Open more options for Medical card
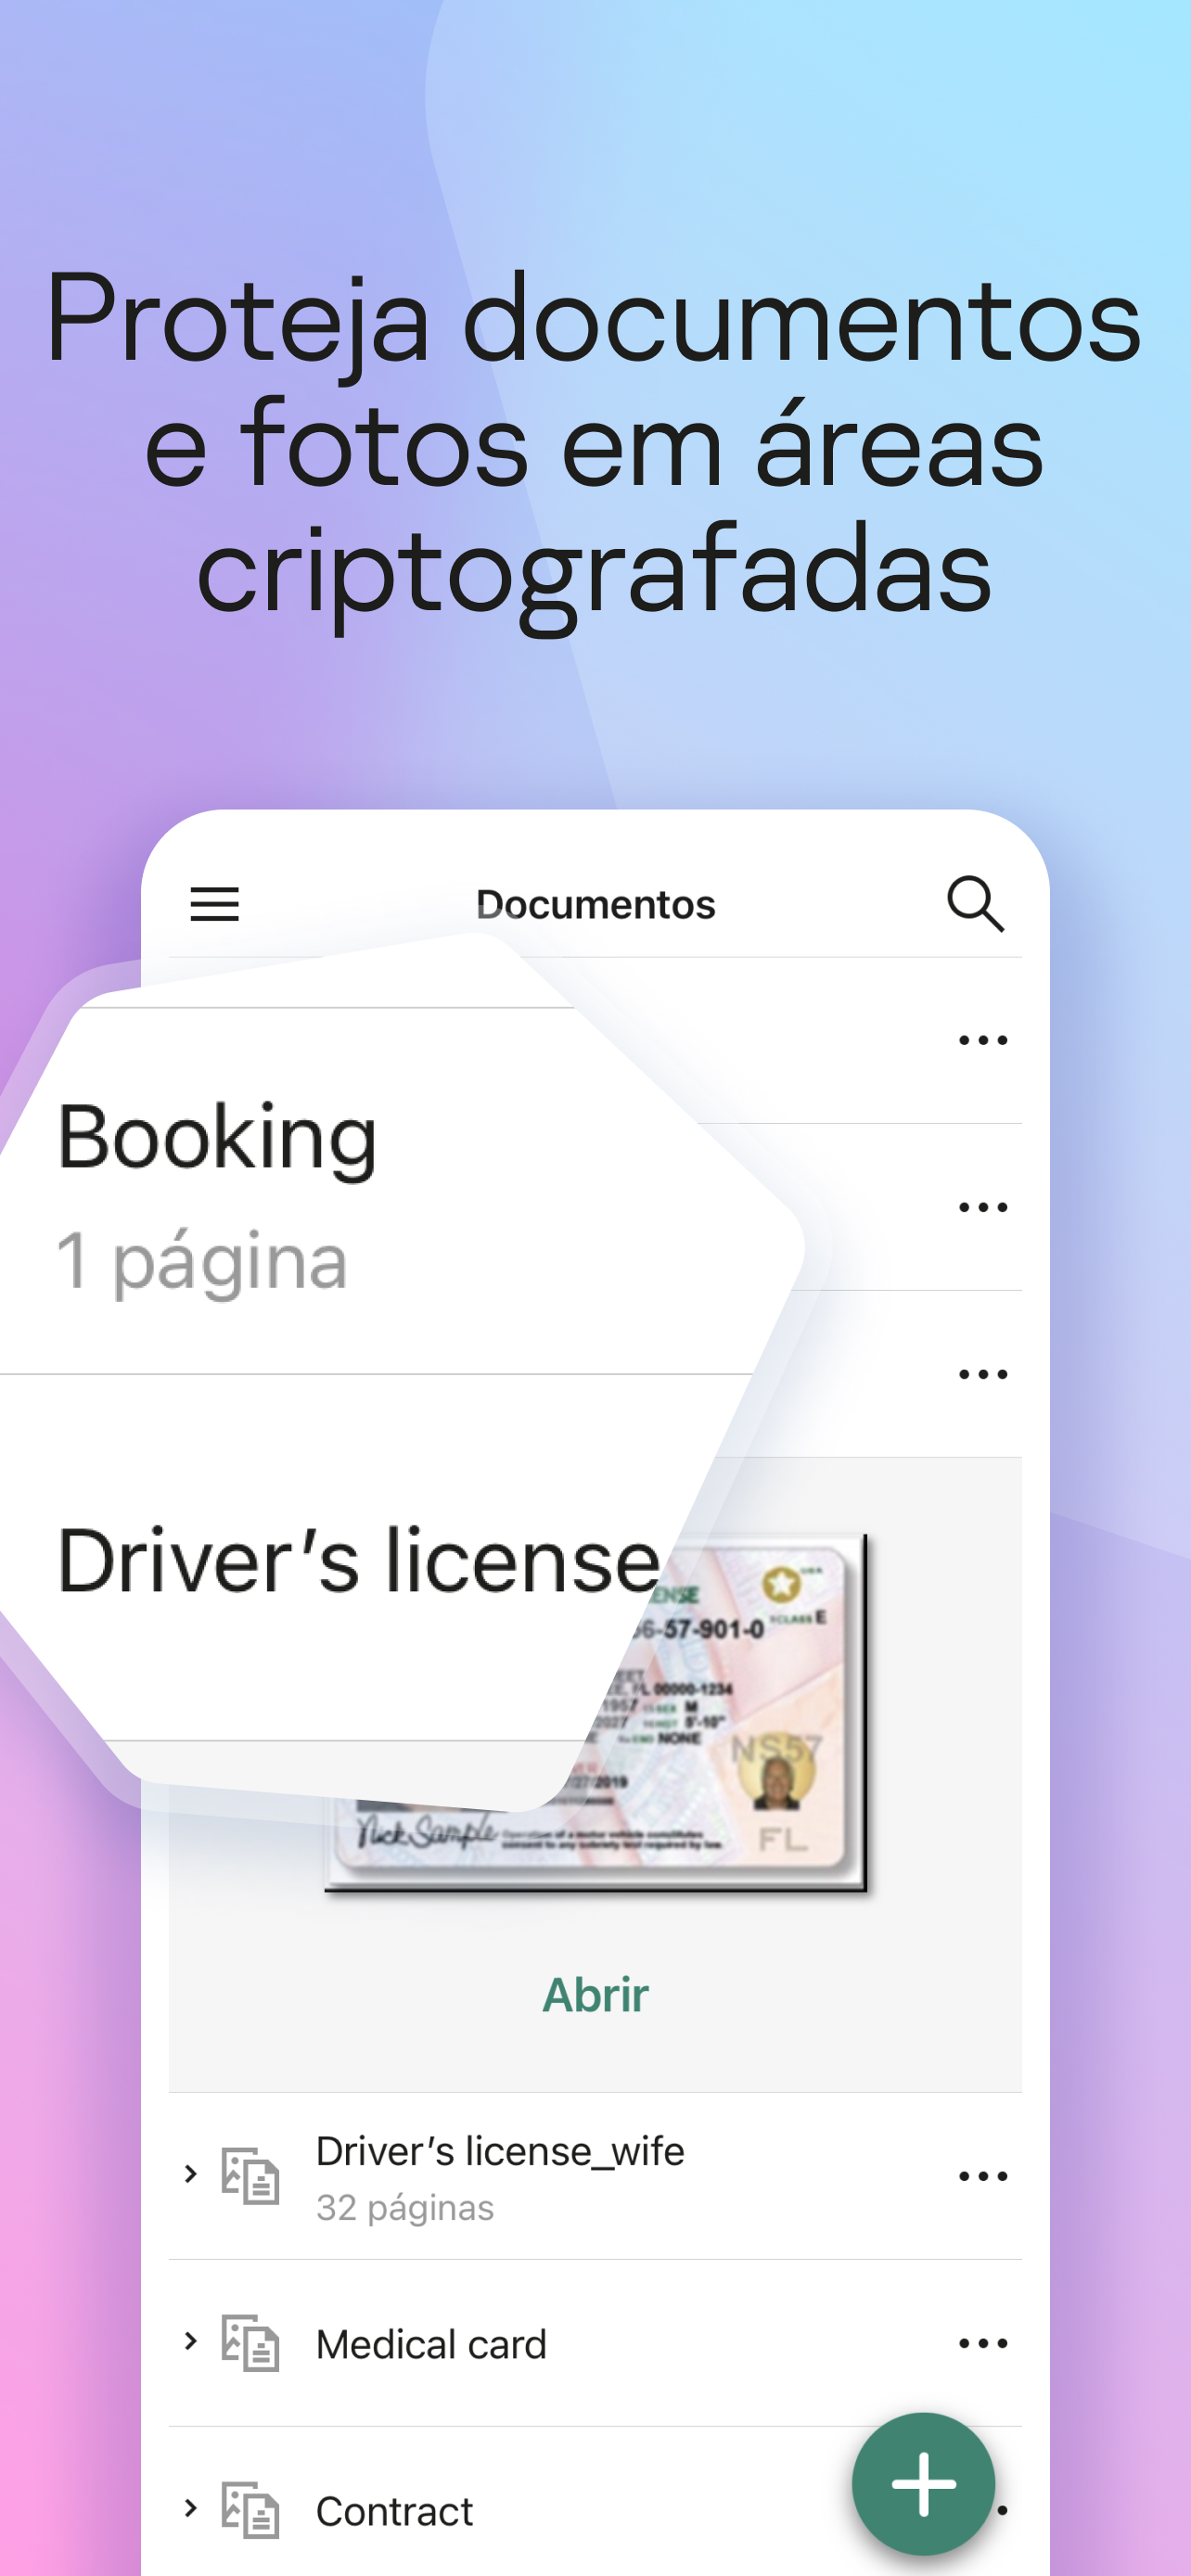This screenshot has height=2576, width=1191. click(x=983, y=2343)
